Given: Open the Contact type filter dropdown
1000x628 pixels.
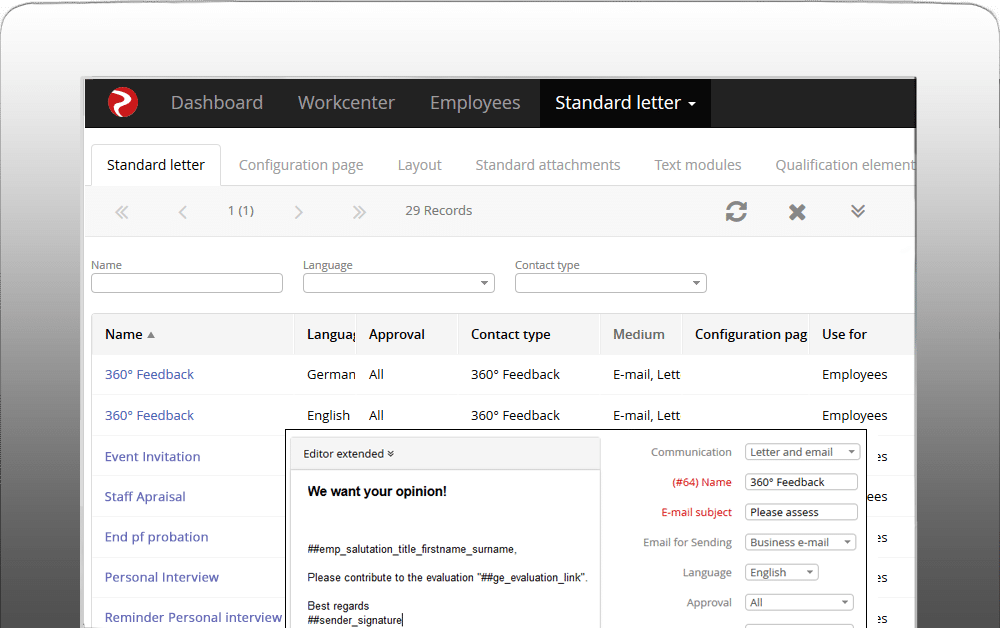Looking at the screenshot, I should [610, 283].
